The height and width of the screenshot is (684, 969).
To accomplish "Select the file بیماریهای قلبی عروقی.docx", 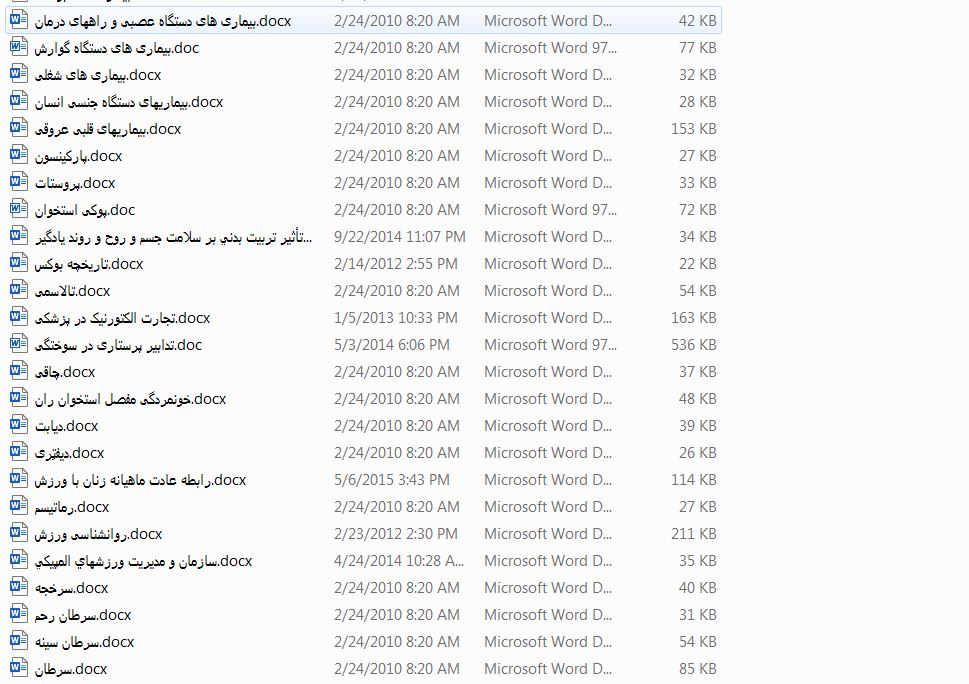I will pyautogui.click(x=108, y=129).
